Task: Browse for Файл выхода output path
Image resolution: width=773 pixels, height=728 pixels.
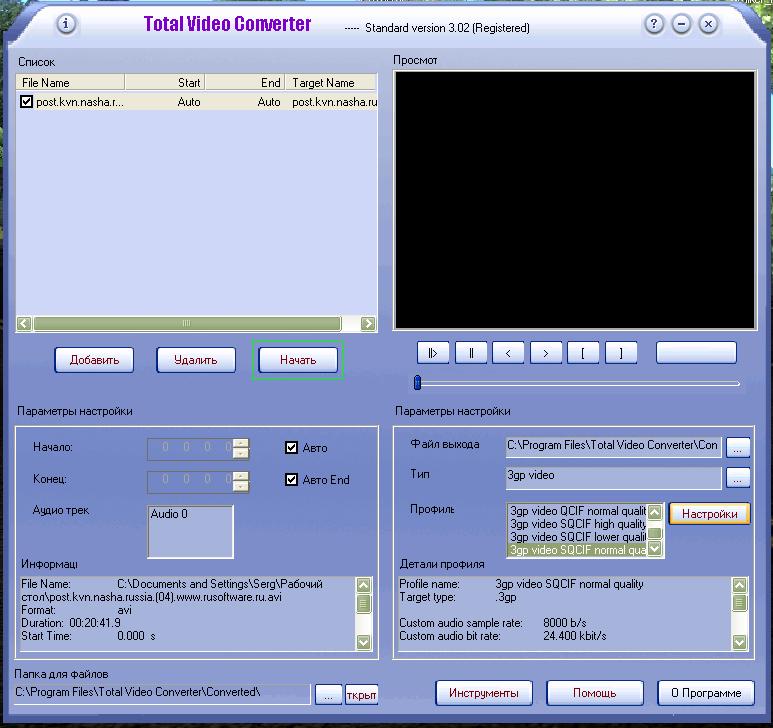Action: (738, 448)
